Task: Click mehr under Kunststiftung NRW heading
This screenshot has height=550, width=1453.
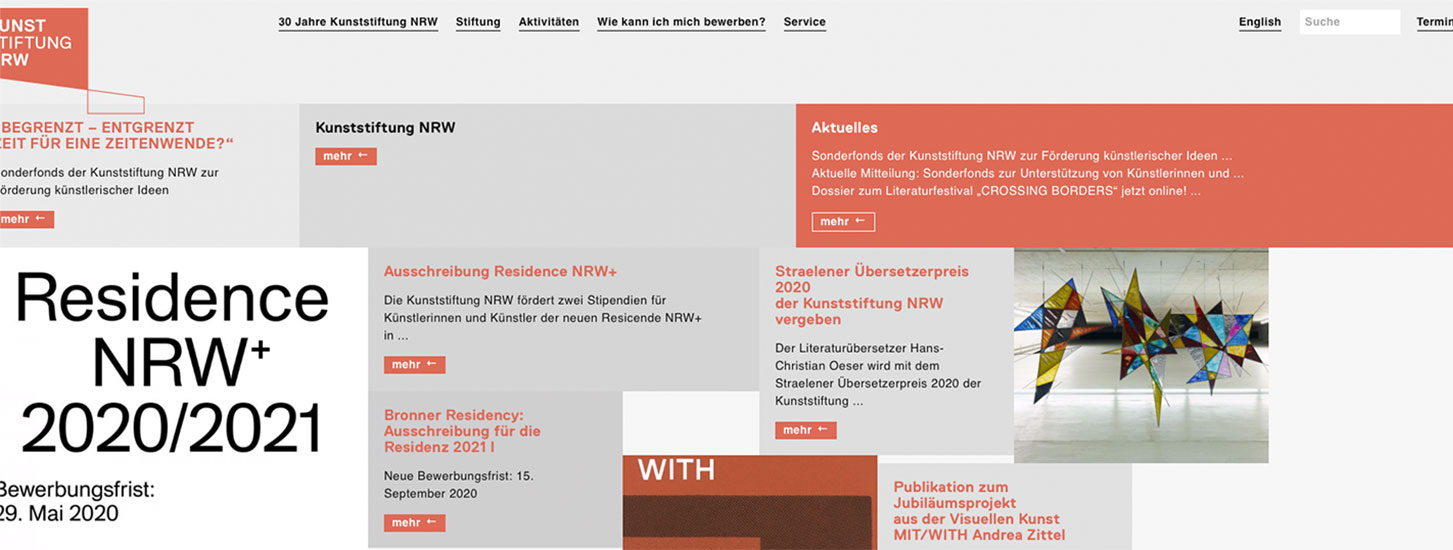Action: [x=346, y=156]
